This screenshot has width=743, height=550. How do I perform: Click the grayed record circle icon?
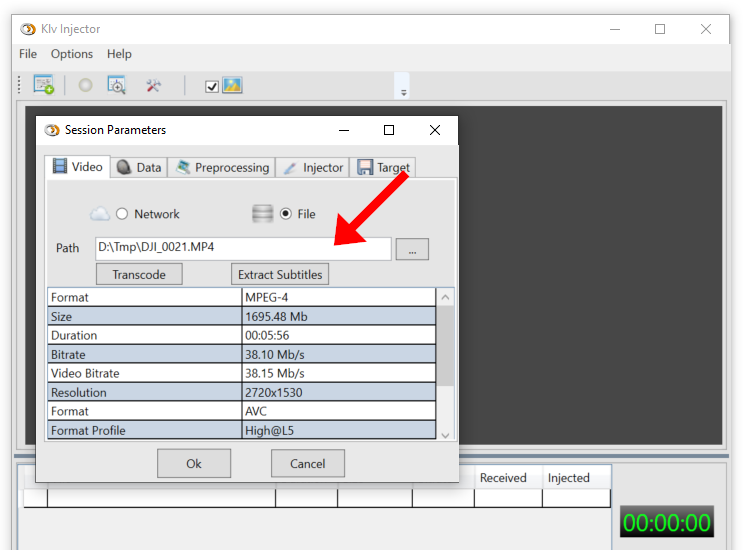point(86,86)
